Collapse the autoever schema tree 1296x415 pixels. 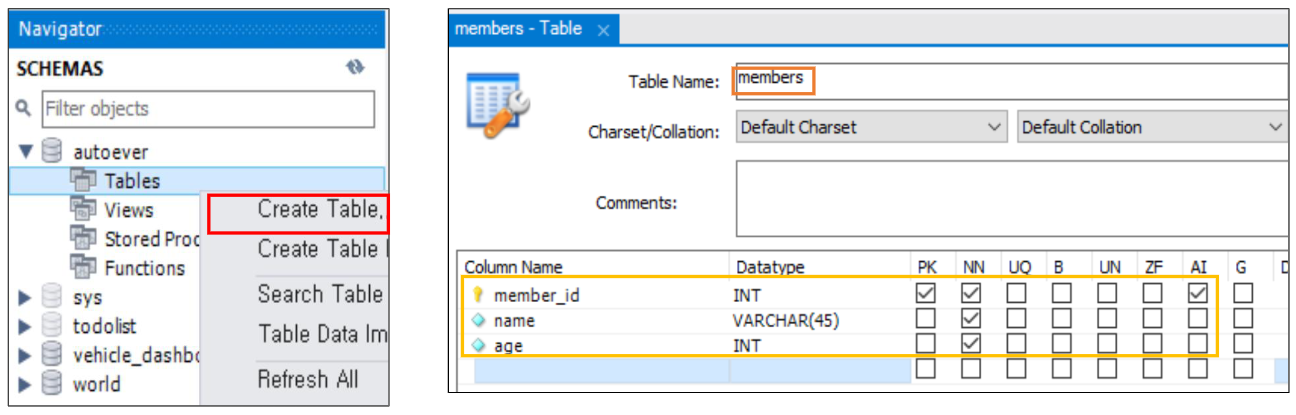point(25,152)
